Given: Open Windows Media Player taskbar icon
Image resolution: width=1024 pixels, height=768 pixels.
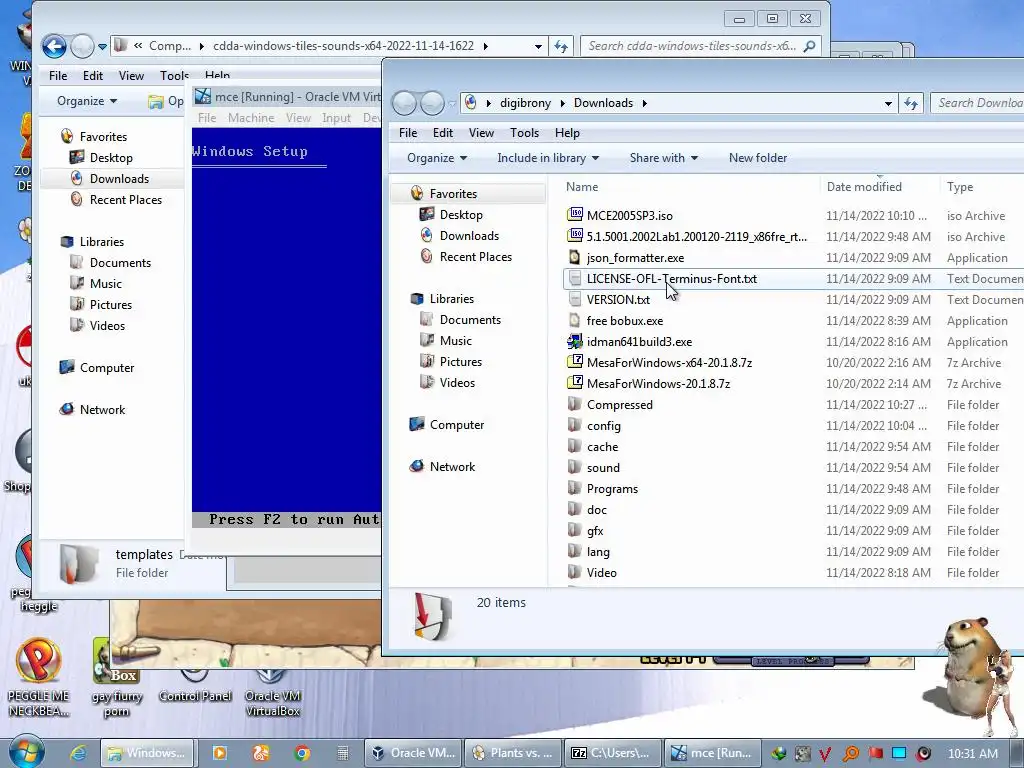Looking at the screenshot, I should pos(219,753).
